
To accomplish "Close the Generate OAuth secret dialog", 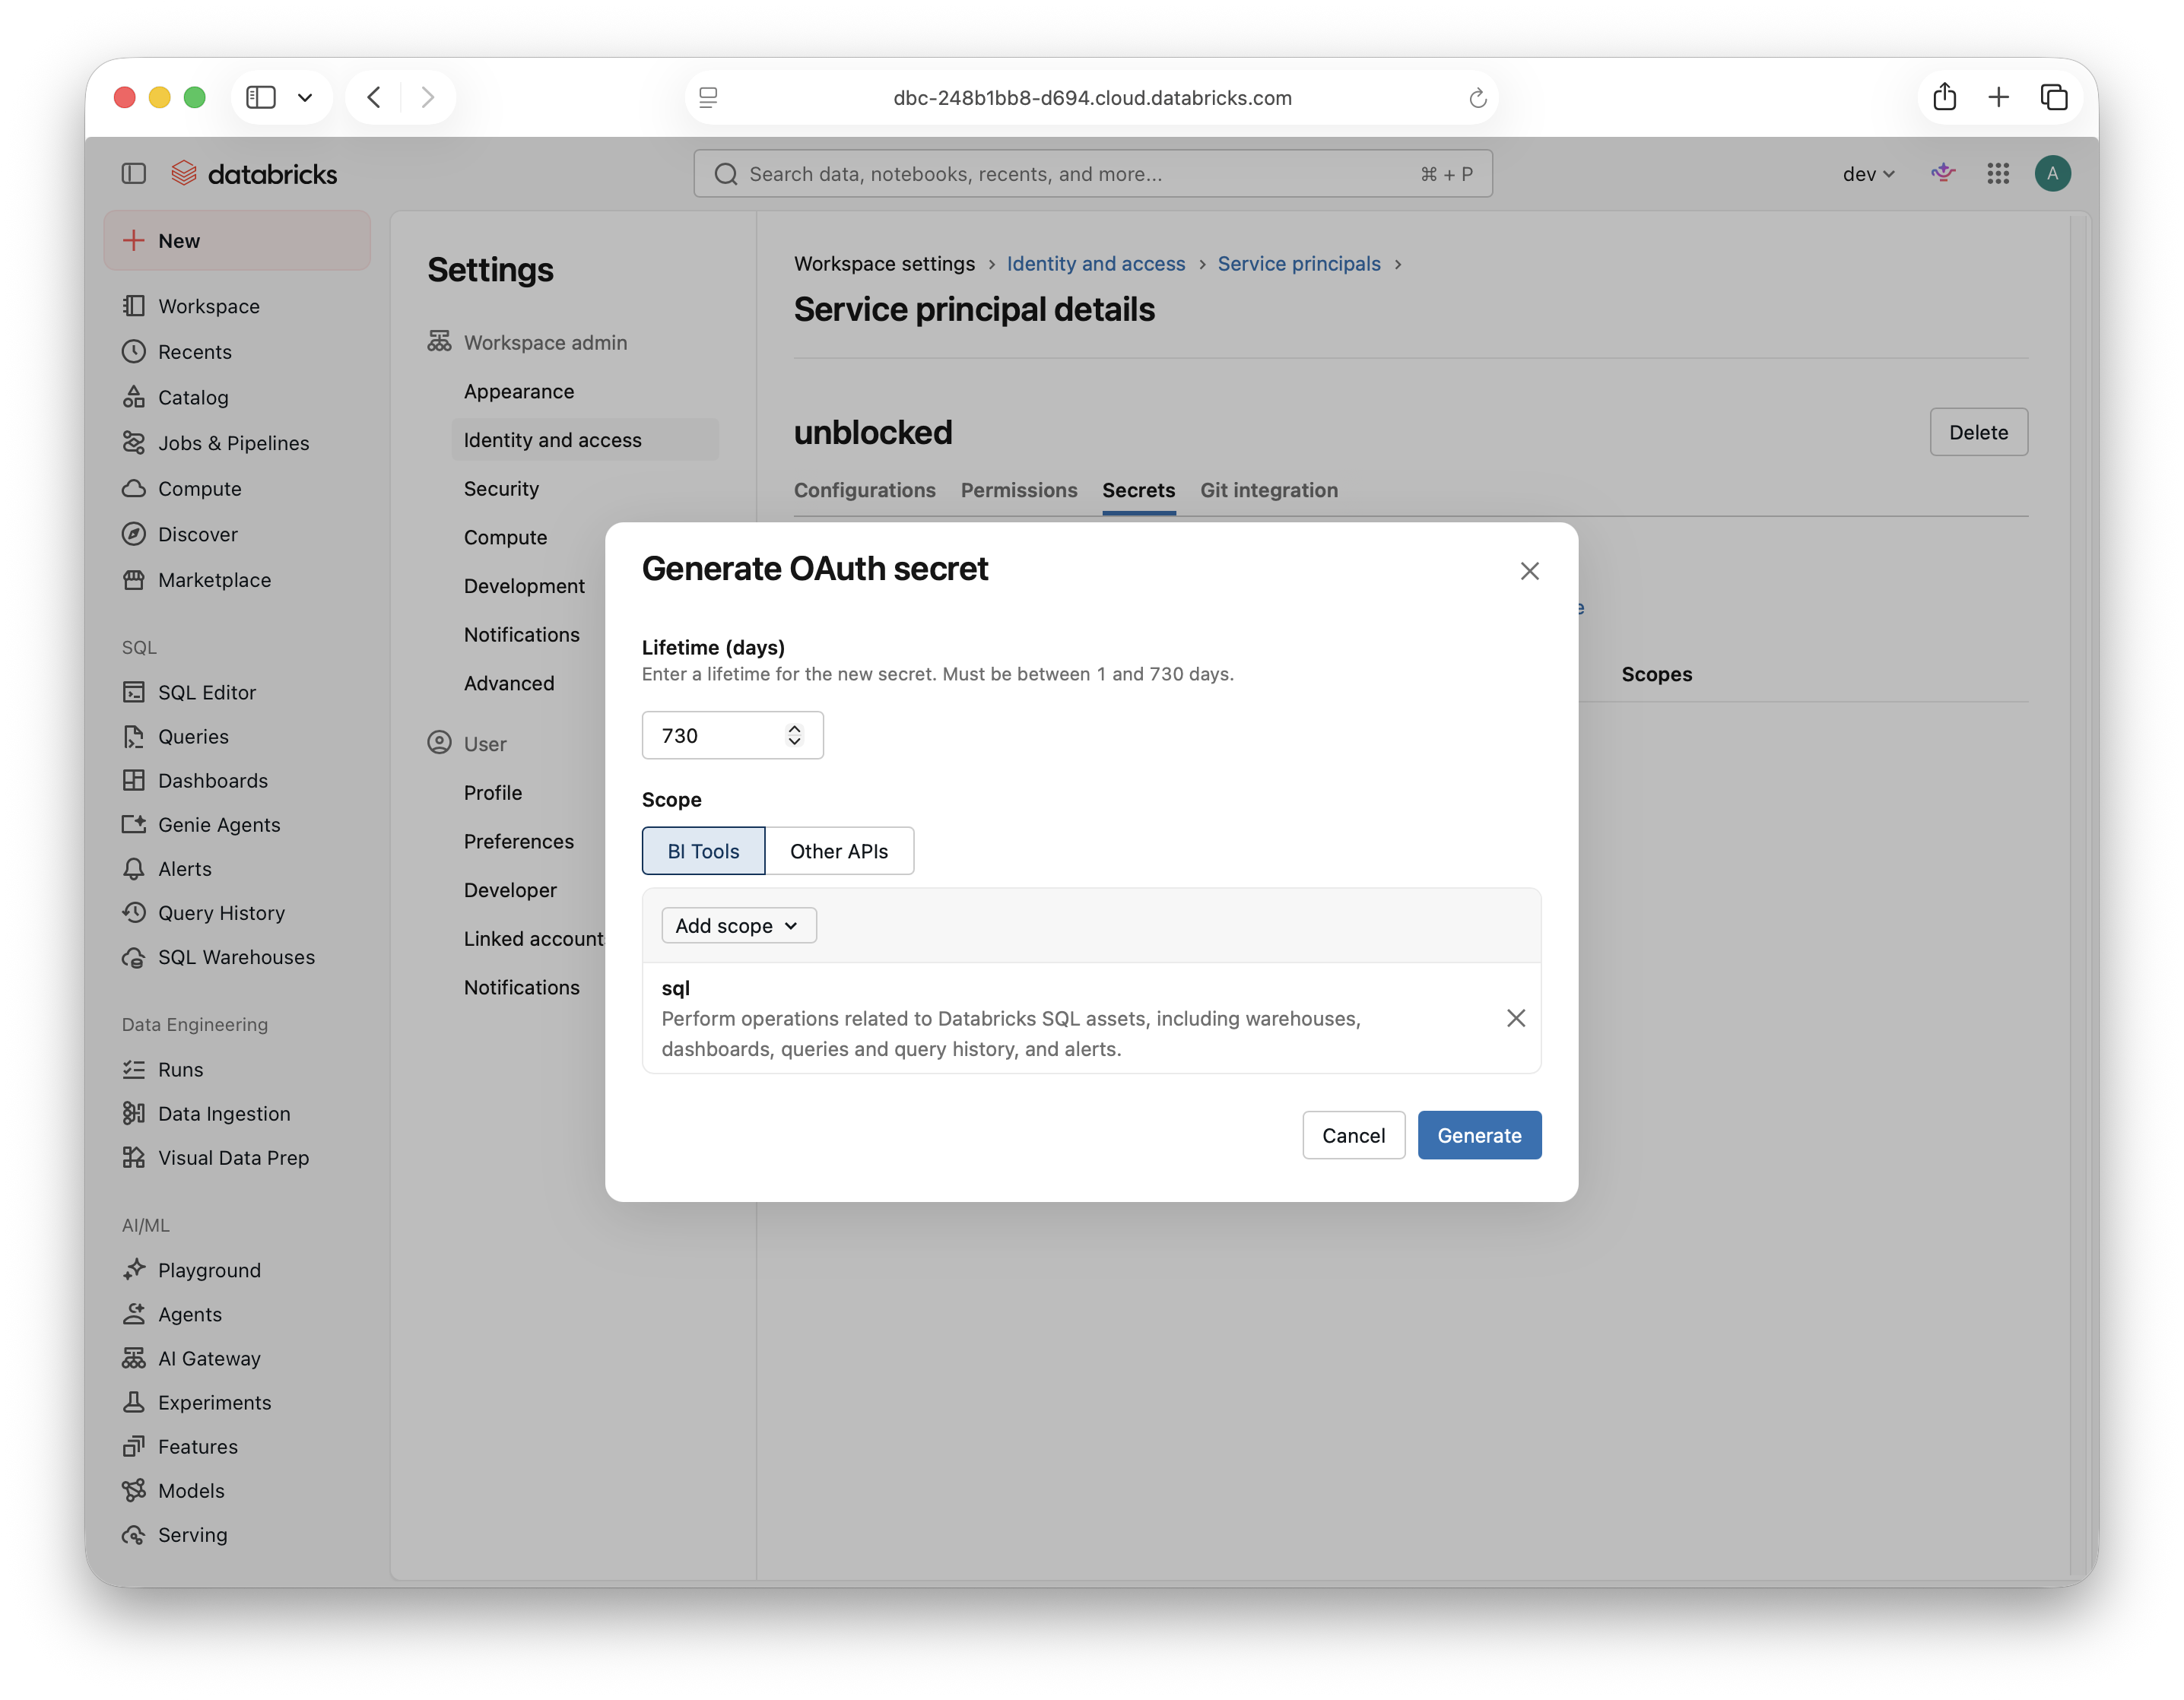I will (1529, 571).
